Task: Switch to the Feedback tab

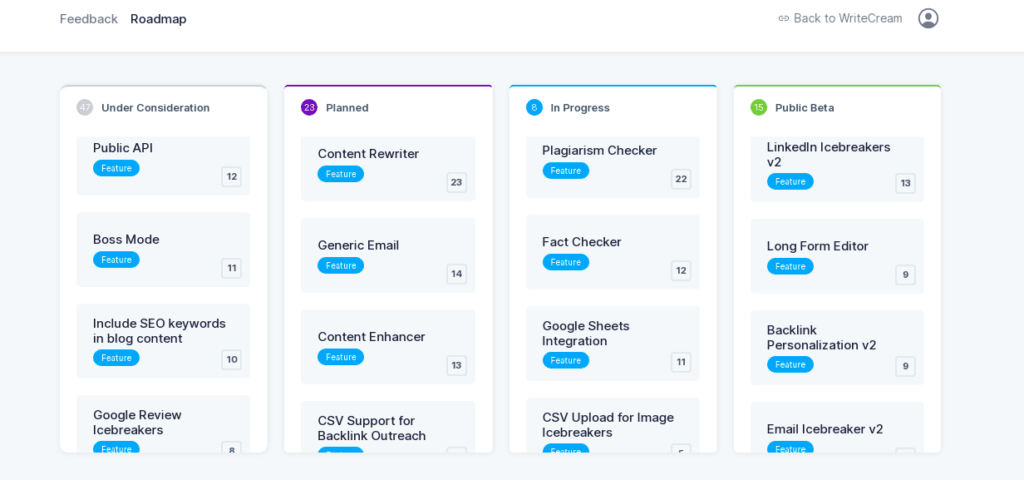Action: tap(89, 19)
